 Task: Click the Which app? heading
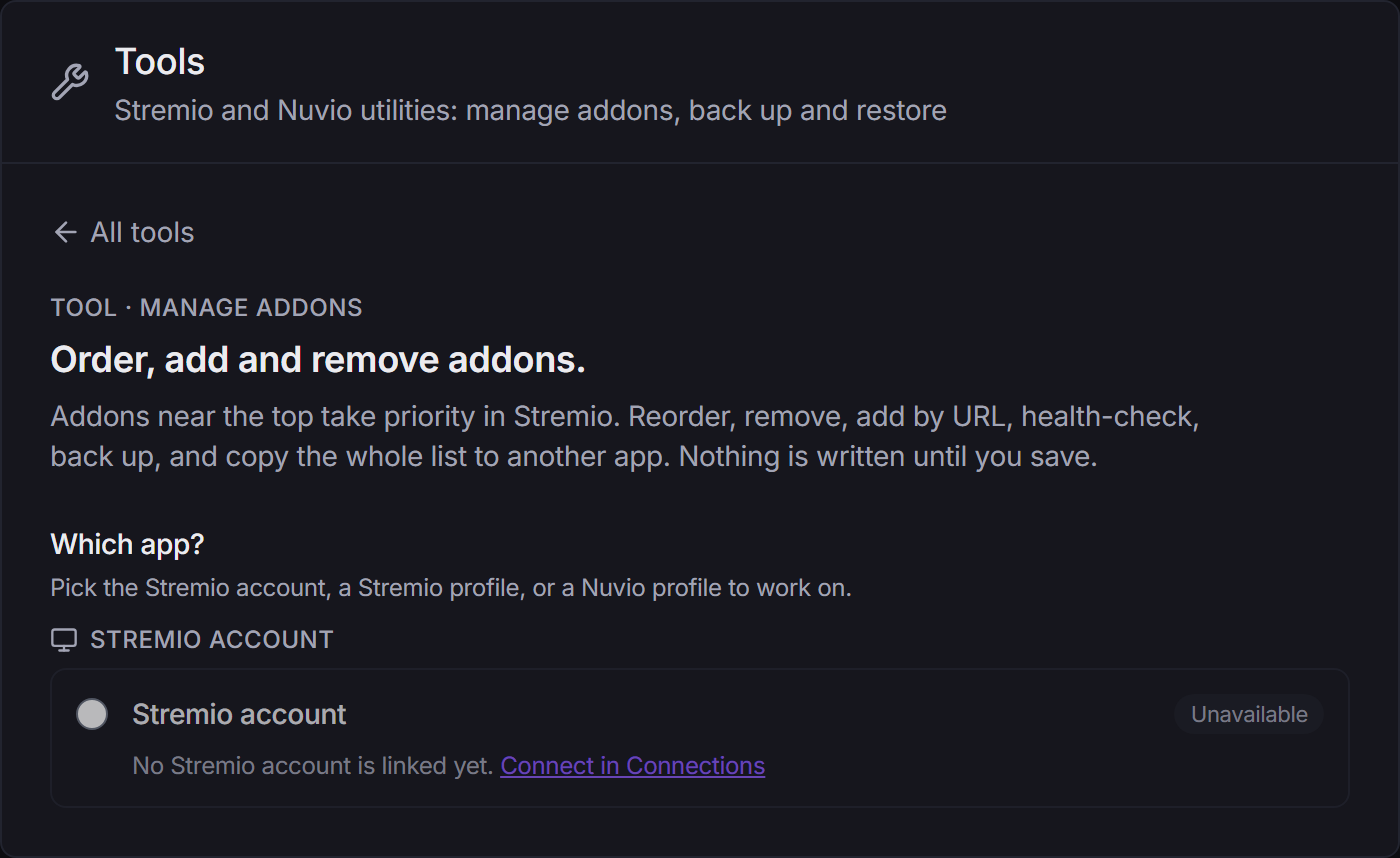pyautogui.click(x=127, y=544)
